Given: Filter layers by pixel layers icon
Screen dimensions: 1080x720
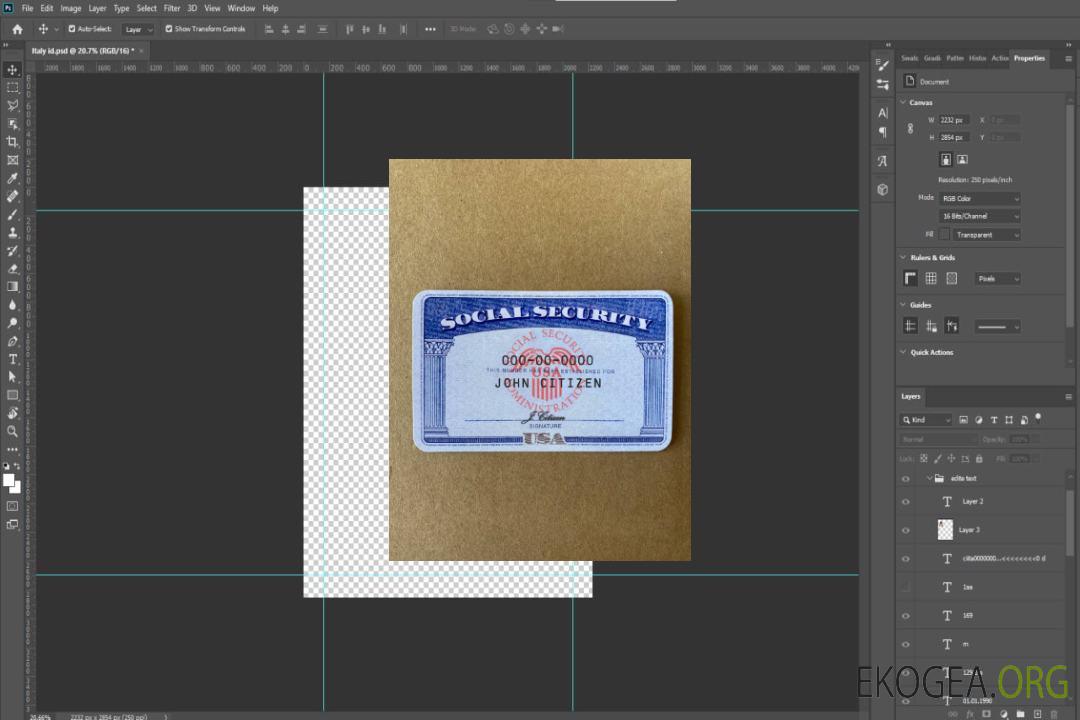Looking at the screenshot, I should [x=964, y=420].
